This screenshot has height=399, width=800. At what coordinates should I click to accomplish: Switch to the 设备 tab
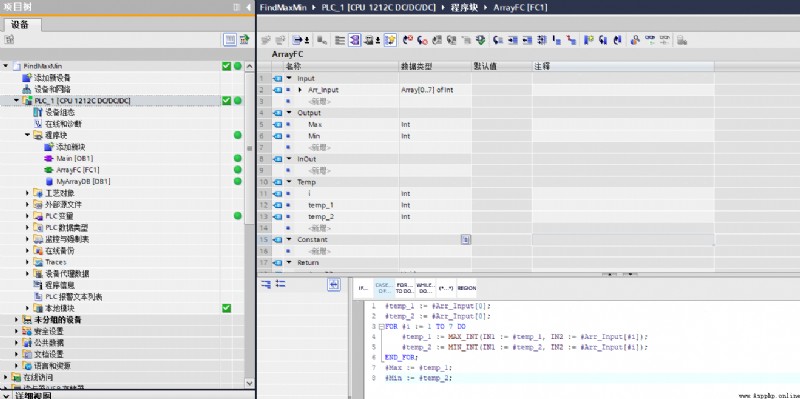click(20, 24)
